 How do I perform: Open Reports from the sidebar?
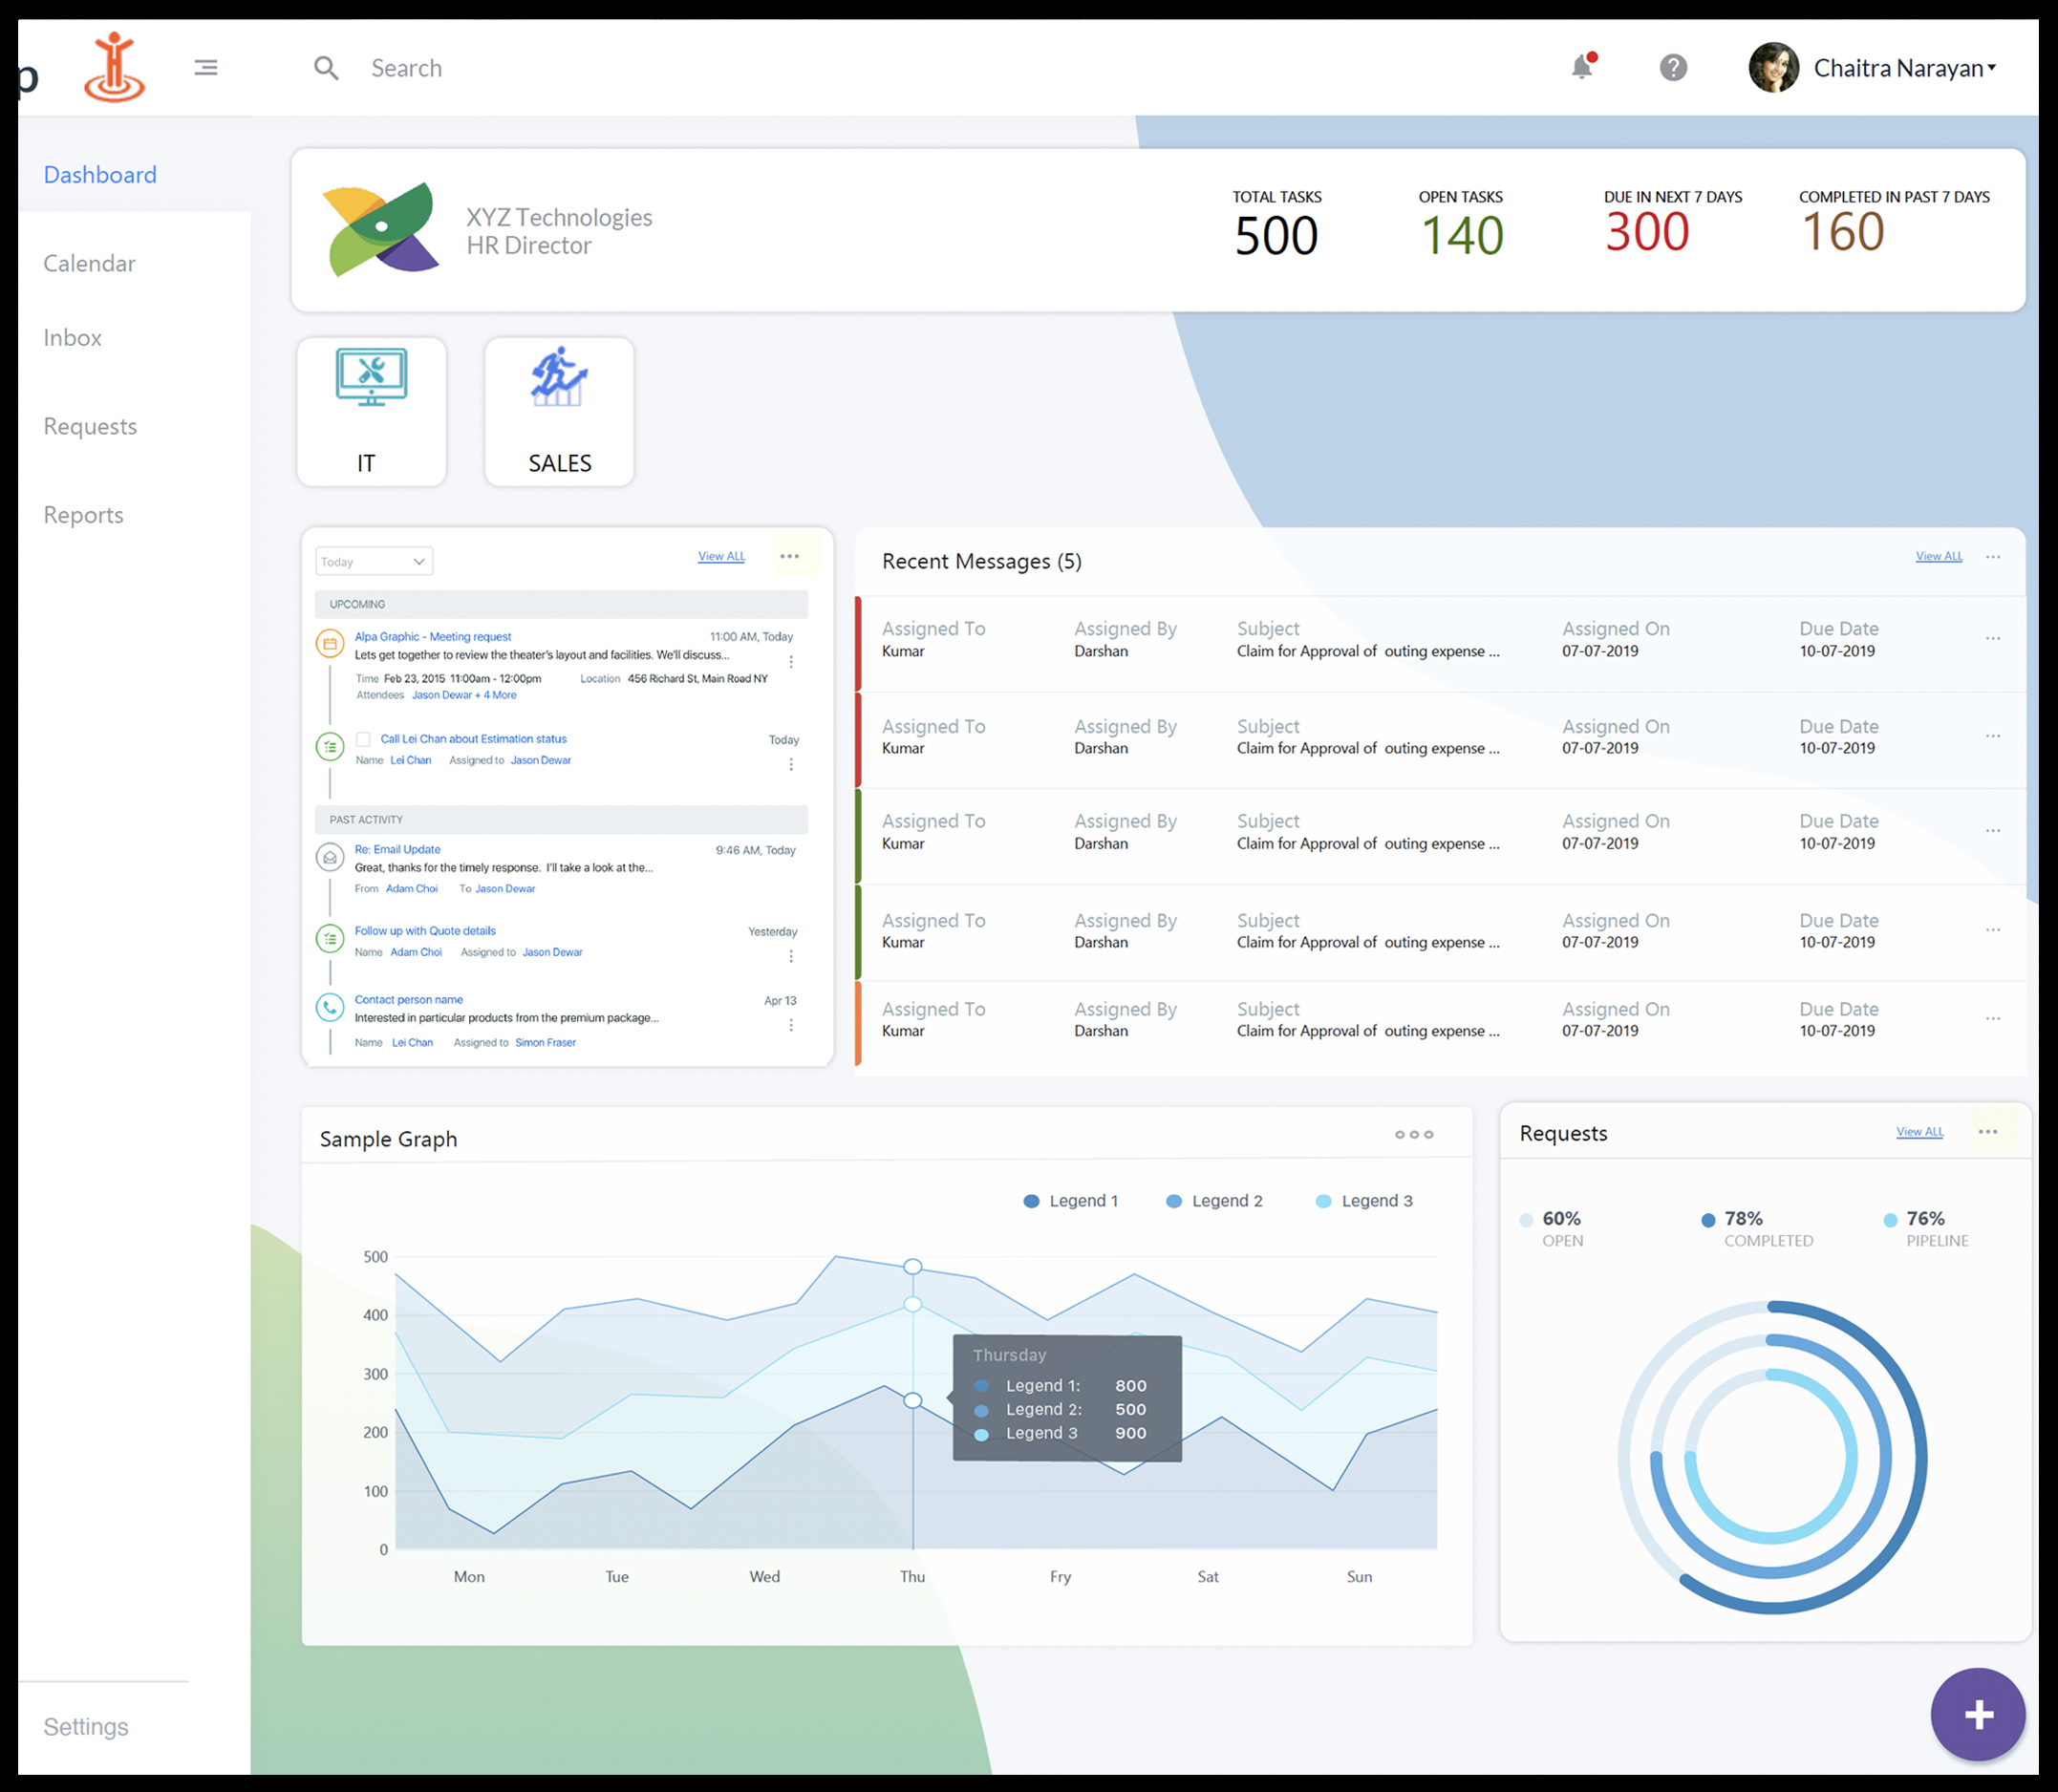point(83,515)
